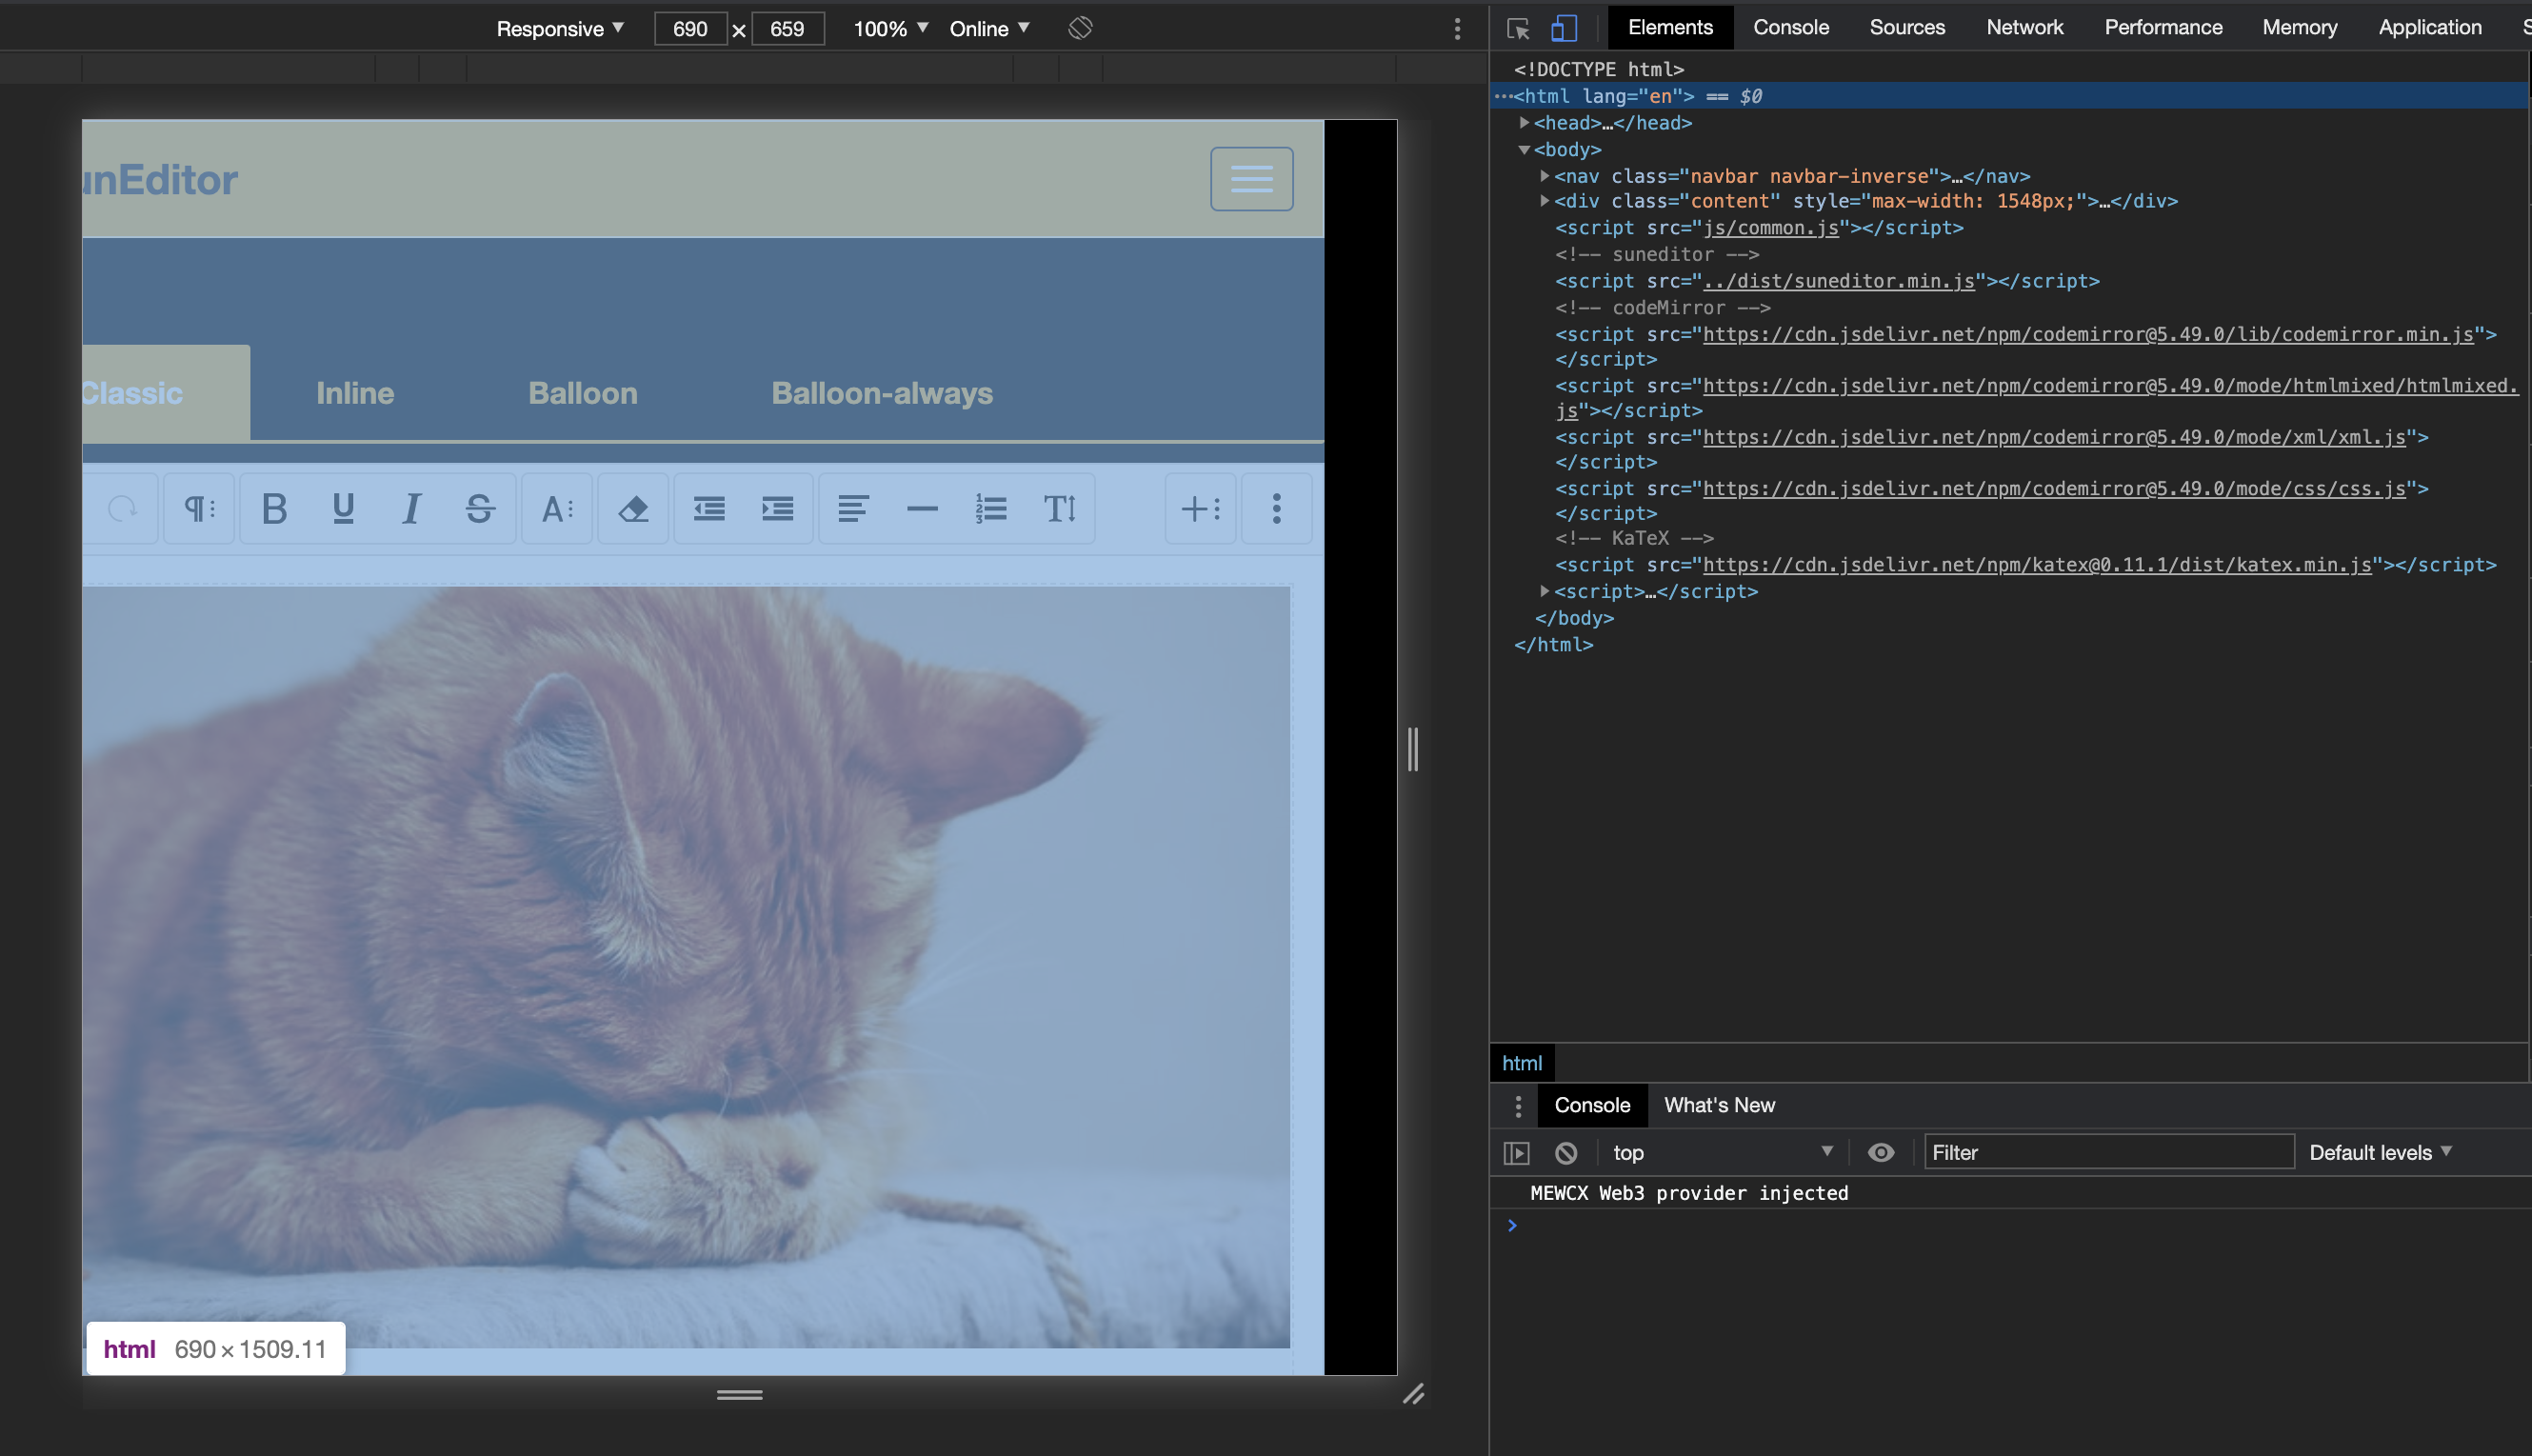Open the Online throttling dropdown
The image size is (2532, 1456).
988,28
